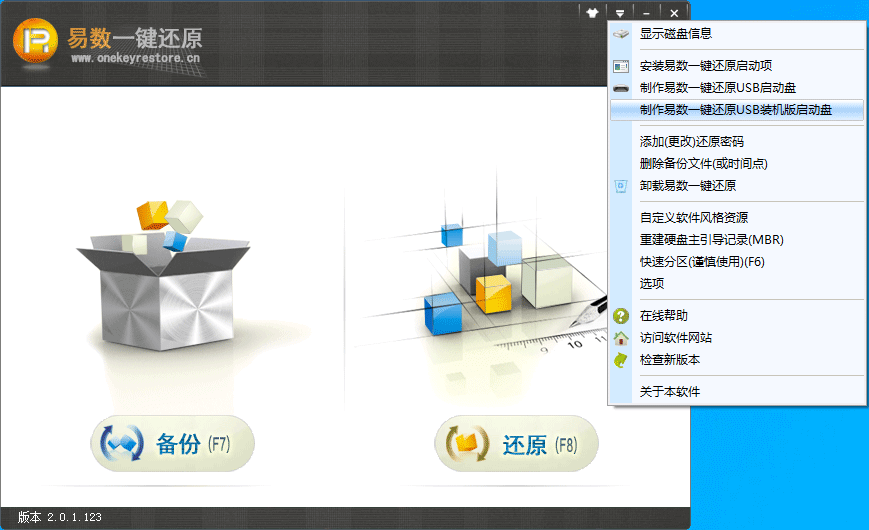Viewport: 869px width, 530px height.
Task: Choose 快速分区(谨慎使用)(F6)
Action: click(737, 262)
